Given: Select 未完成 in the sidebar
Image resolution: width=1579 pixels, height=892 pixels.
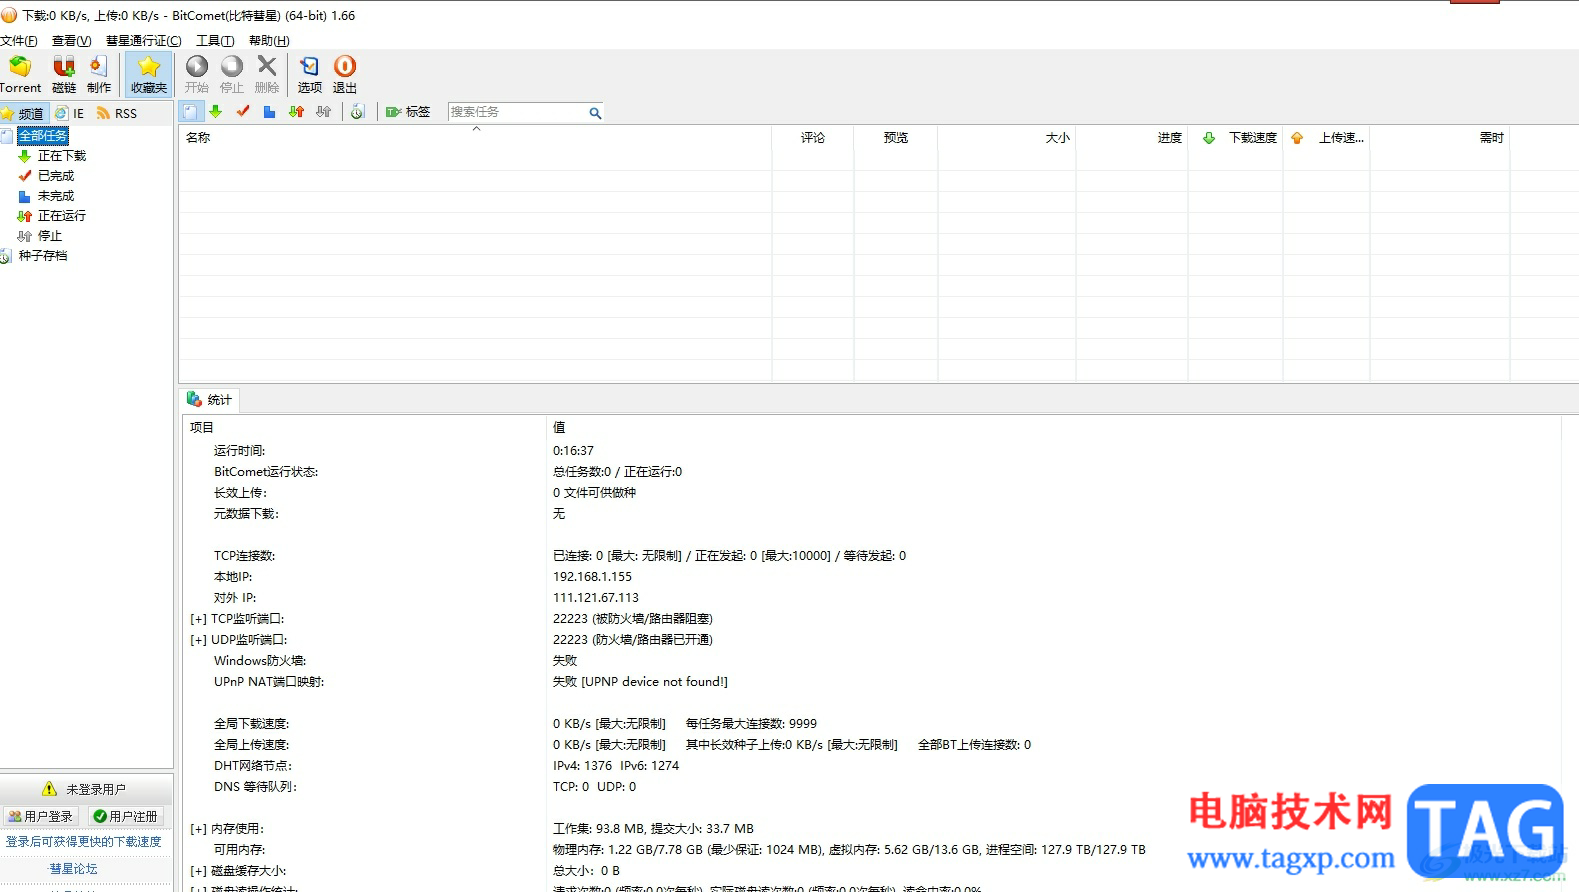Looking at the screenshot, I should pos(56,196).
